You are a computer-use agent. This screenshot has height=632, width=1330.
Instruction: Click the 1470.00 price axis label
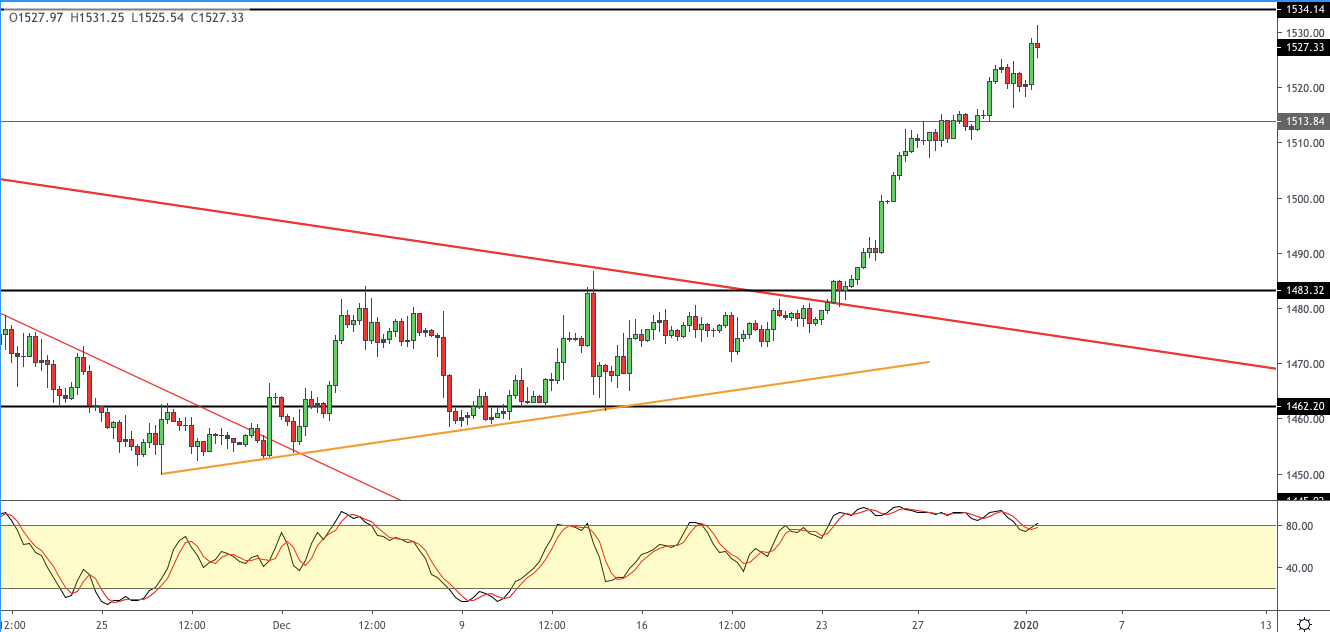click(1305, 364)
